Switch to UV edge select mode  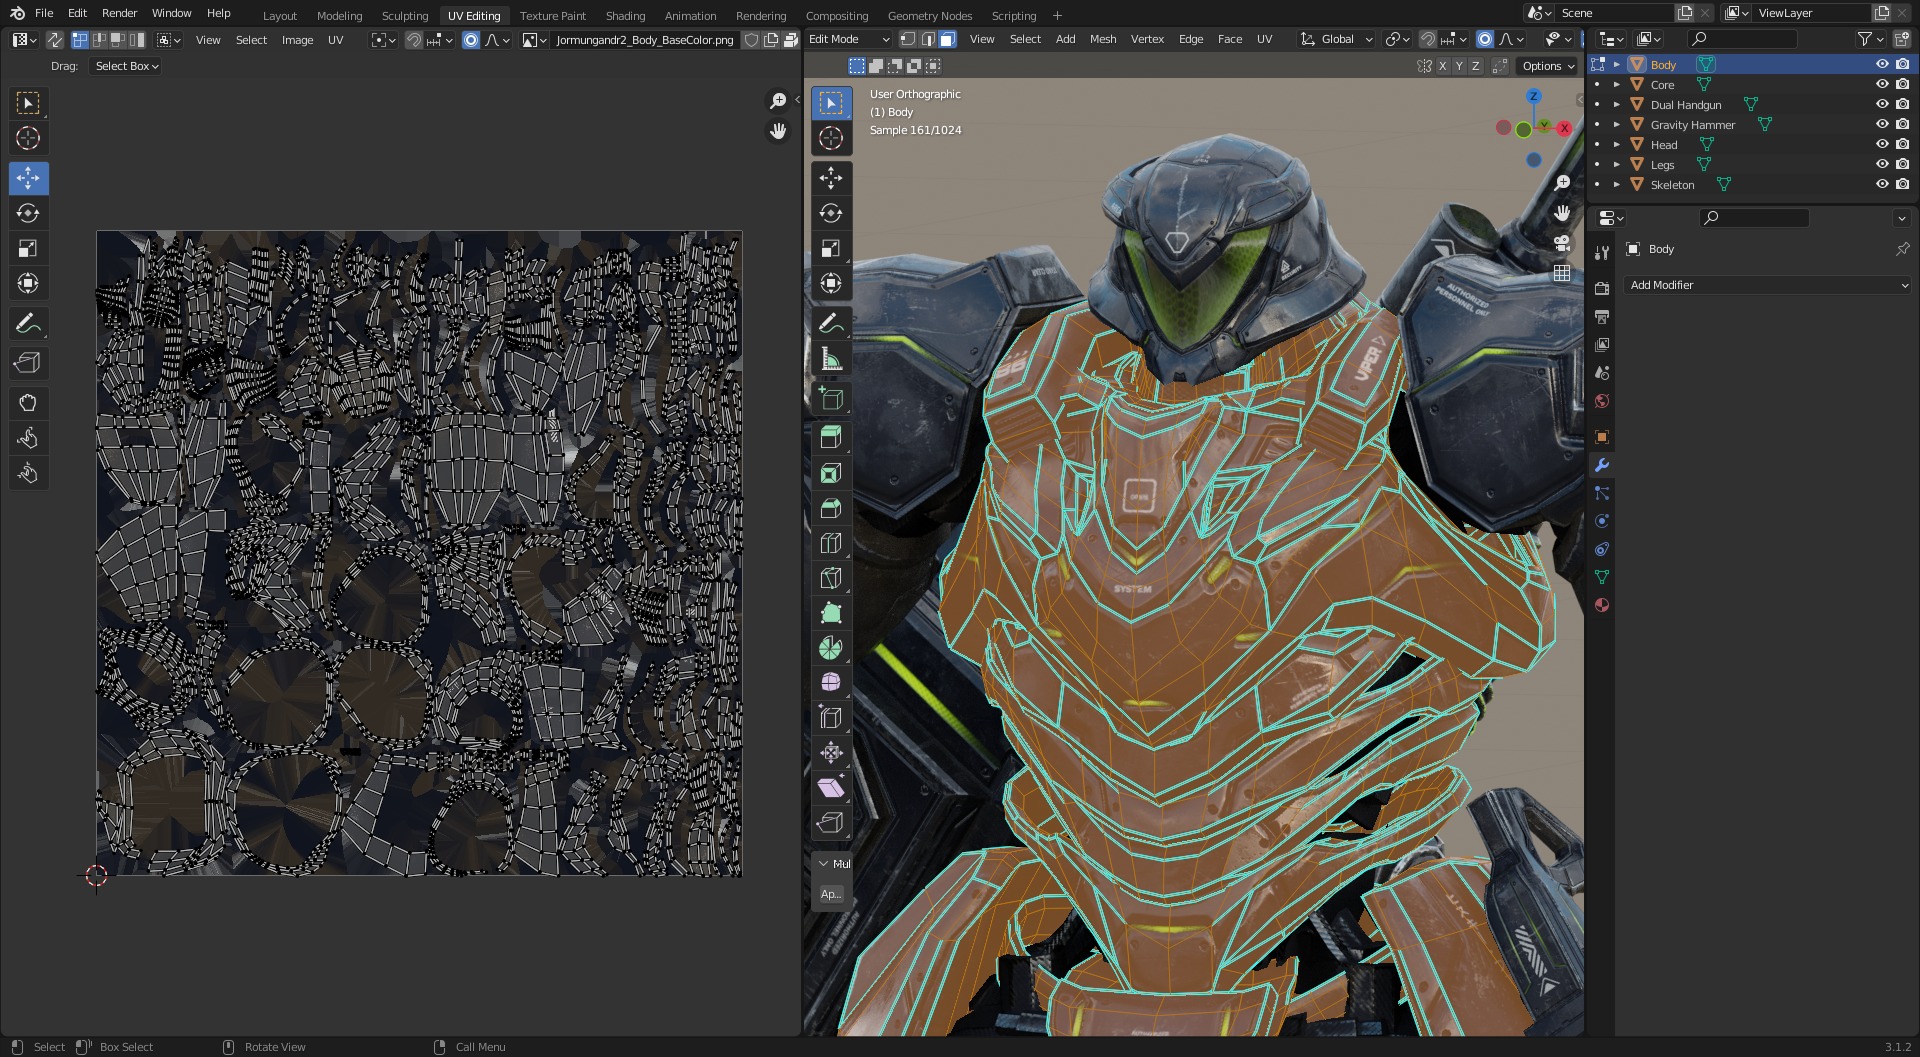click(98, 40)
